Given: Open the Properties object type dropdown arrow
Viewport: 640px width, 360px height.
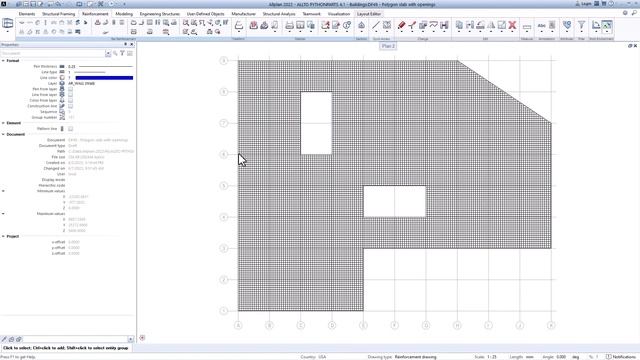Looking at the screenshot, I should coord(108,53).
